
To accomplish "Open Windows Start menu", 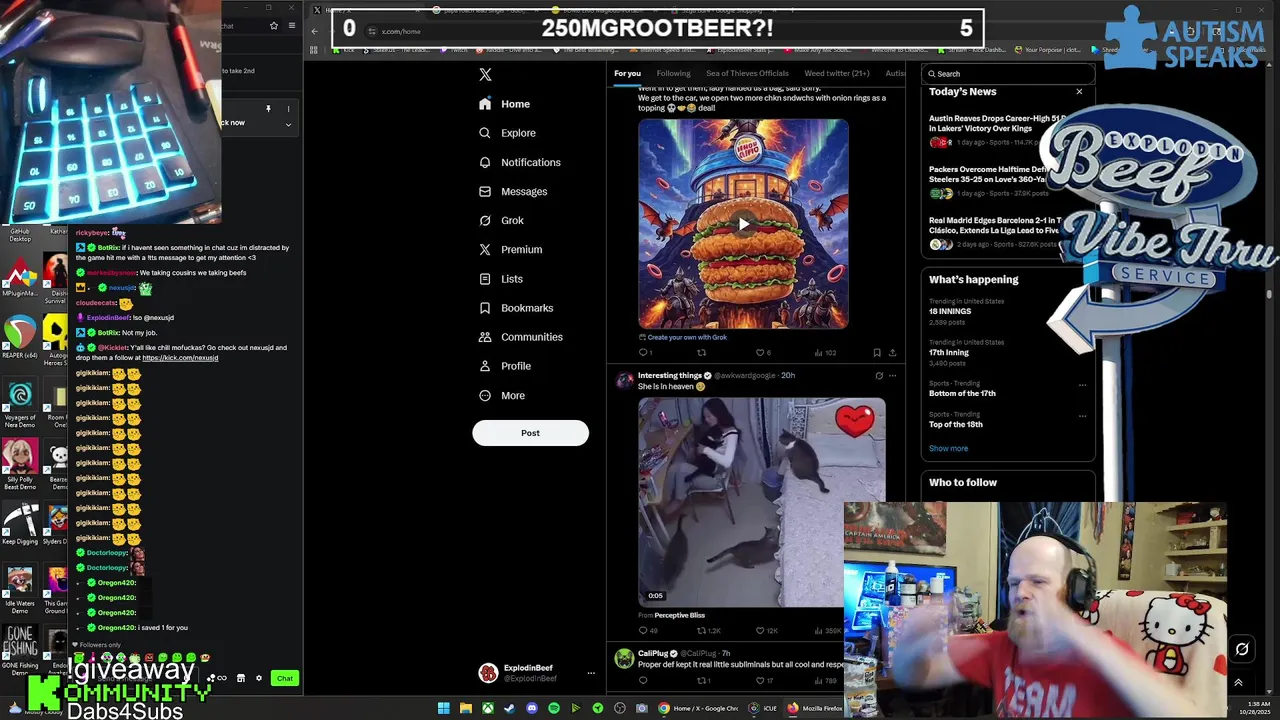I will (443, 708).
